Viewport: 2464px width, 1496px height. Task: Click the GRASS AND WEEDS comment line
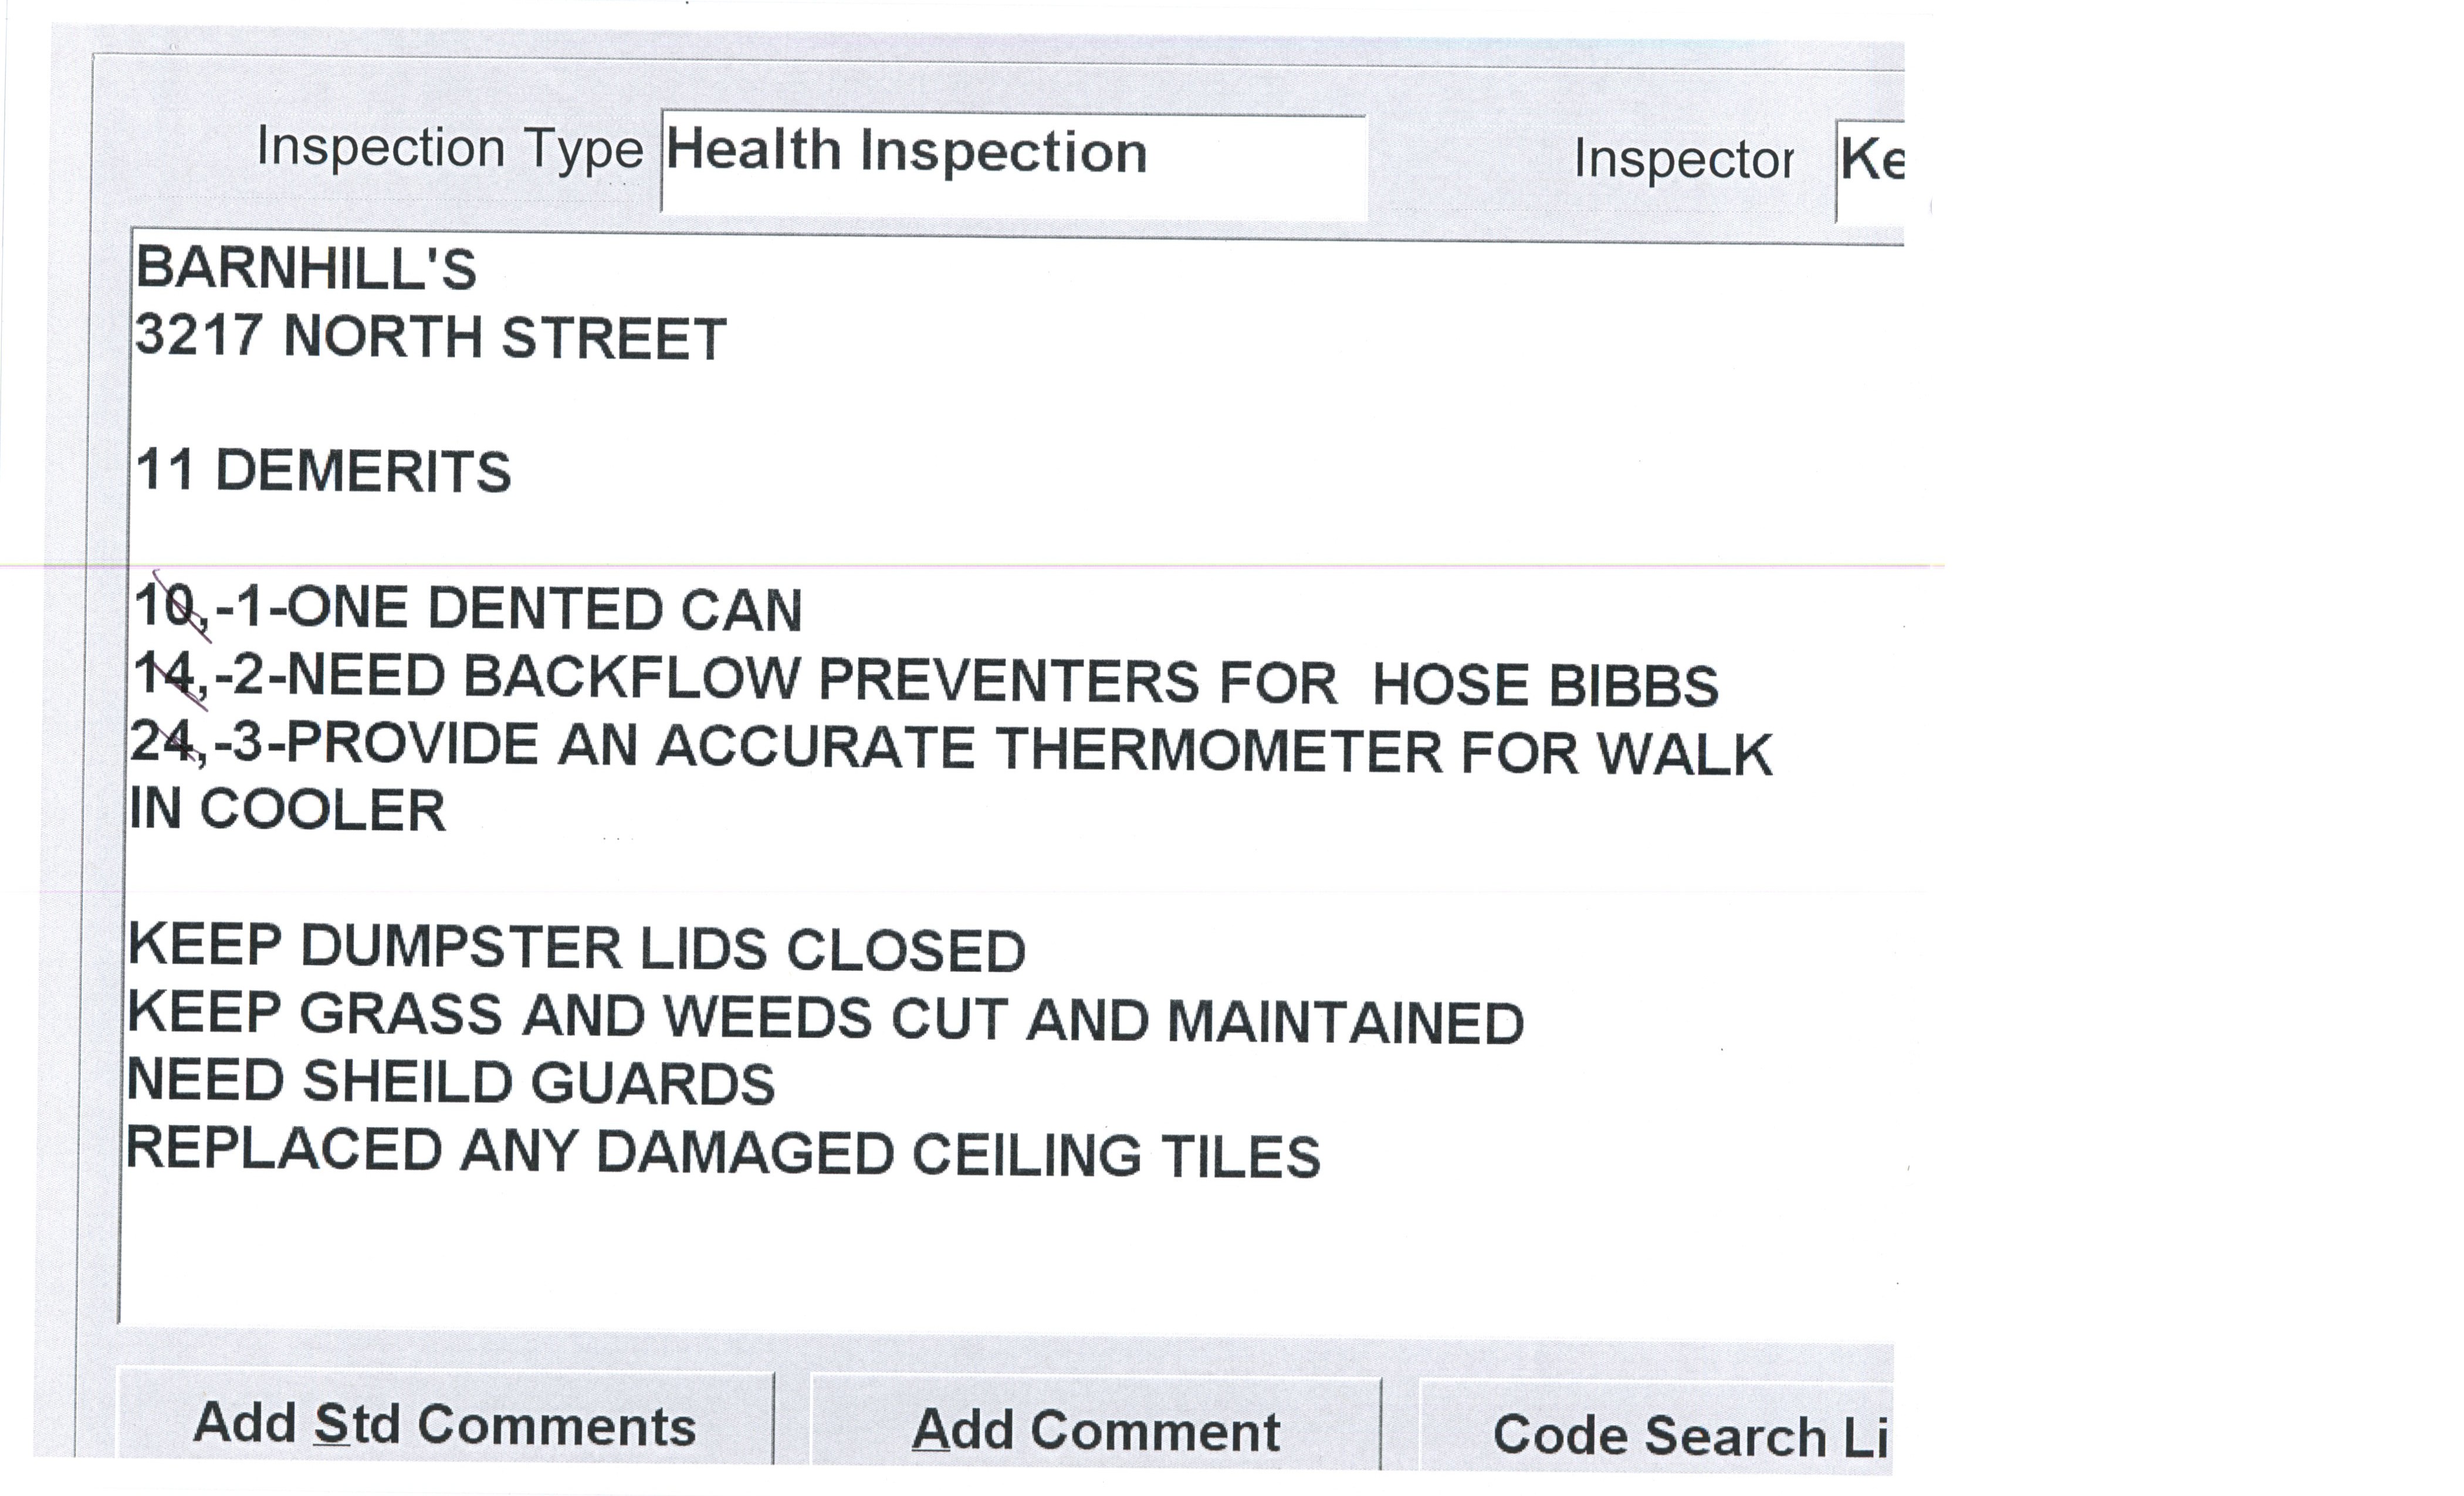click(x=826, y=1018)
